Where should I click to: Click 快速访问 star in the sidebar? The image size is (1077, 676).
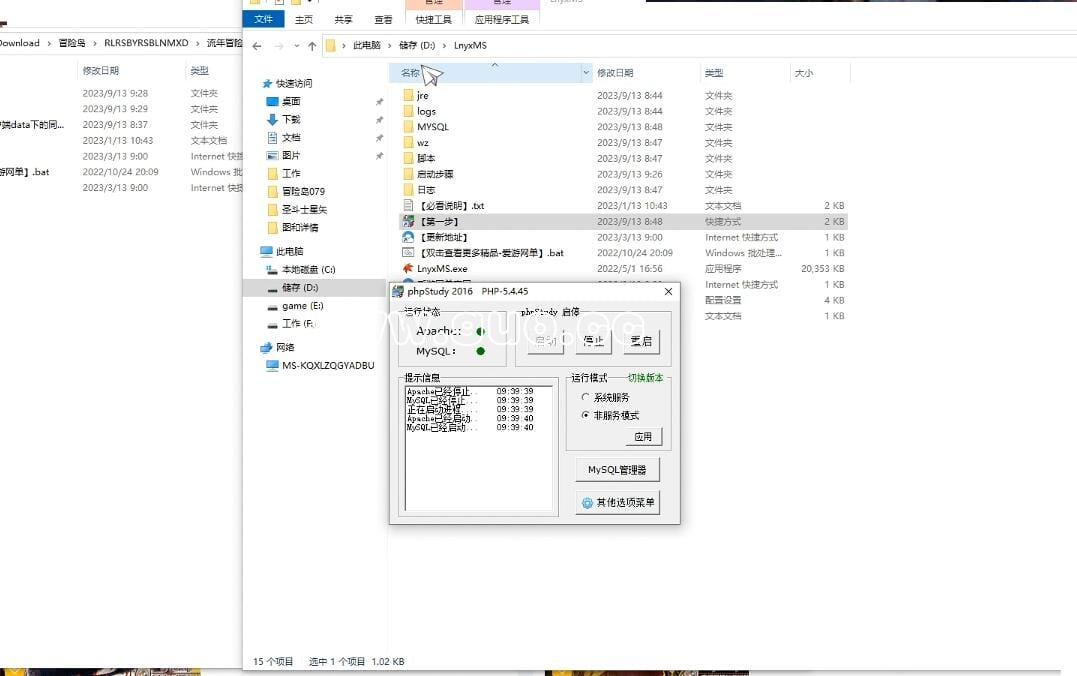pyautogui.click(x=267, y=83)
